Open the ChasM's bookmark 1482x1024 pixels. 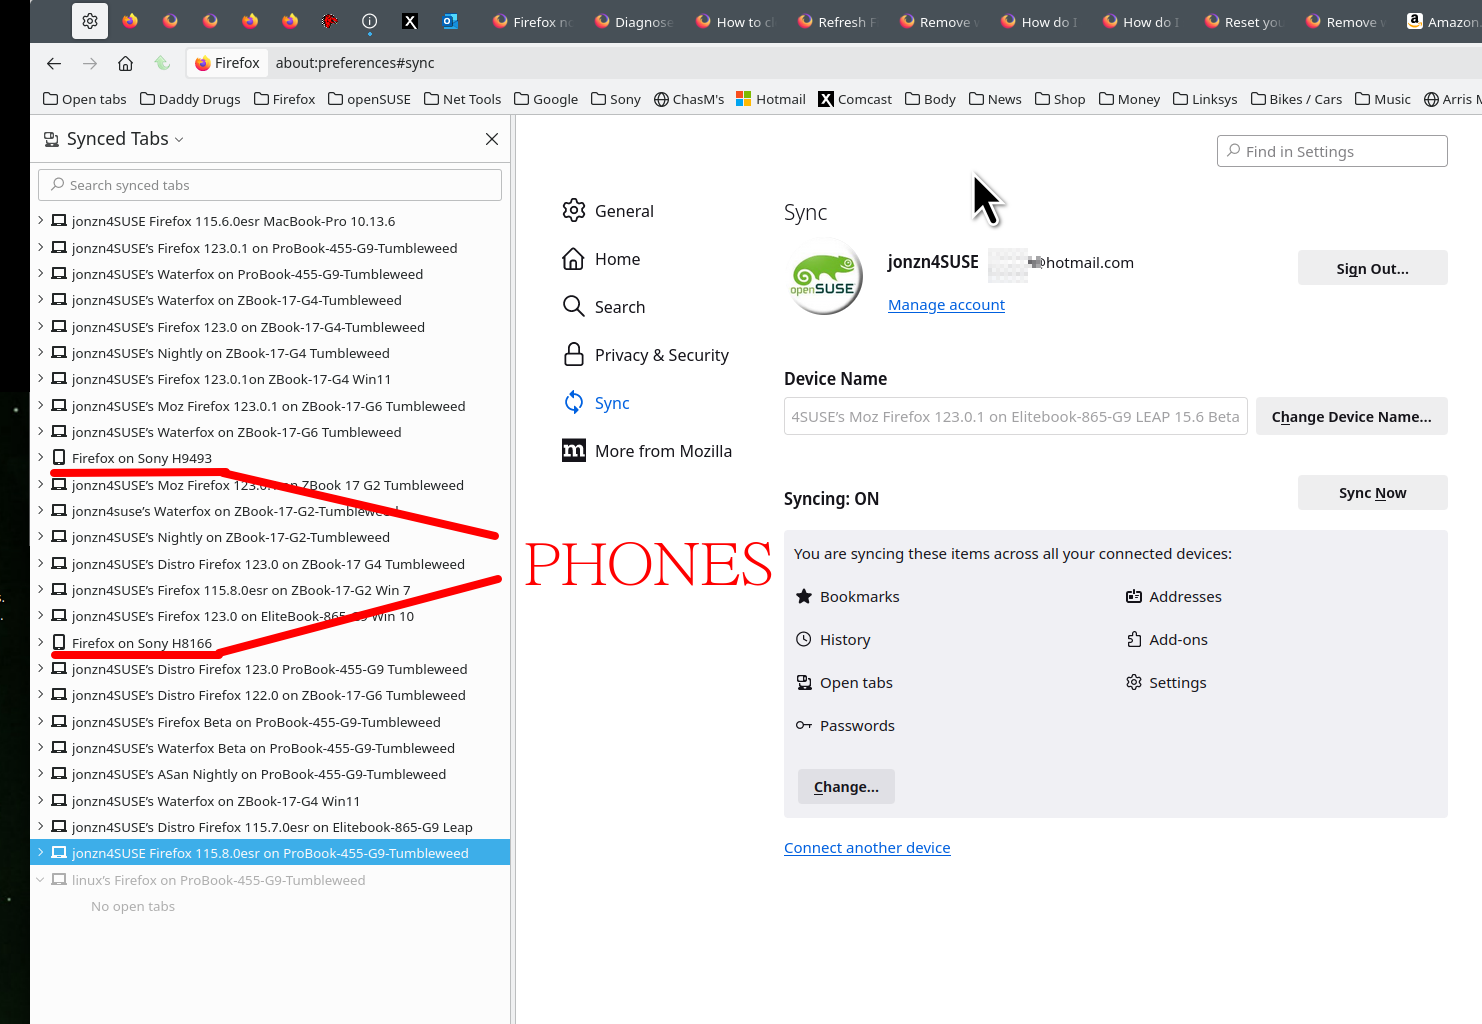click(x=689, y=99)
